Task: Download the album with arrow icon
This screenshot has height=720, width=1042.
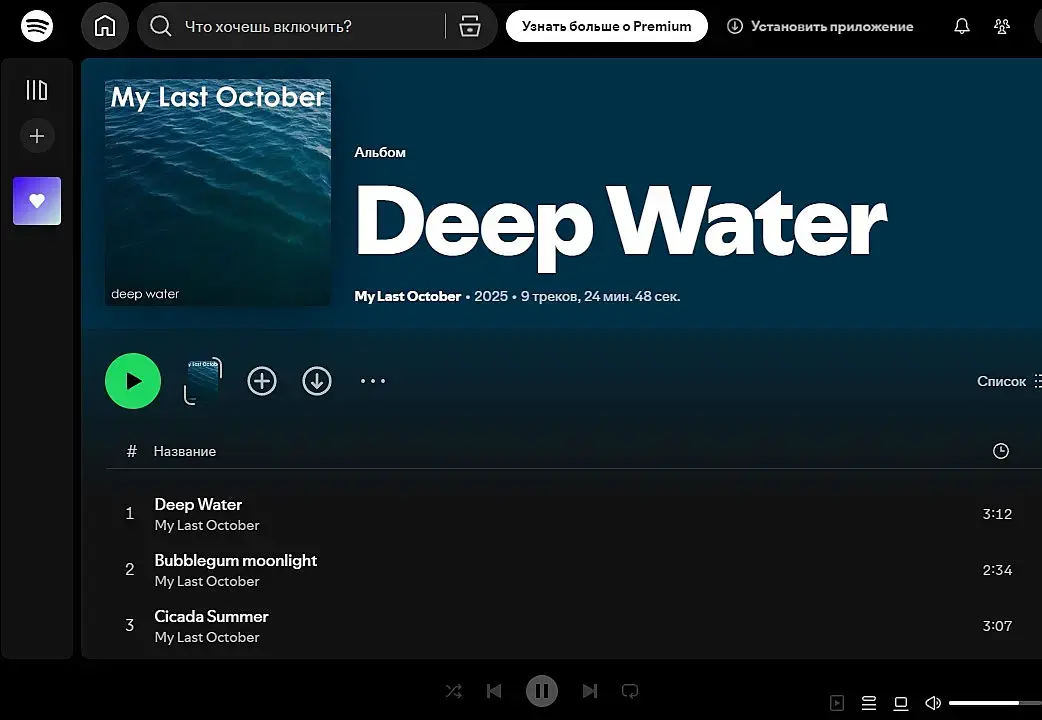Action: [317, 381]
